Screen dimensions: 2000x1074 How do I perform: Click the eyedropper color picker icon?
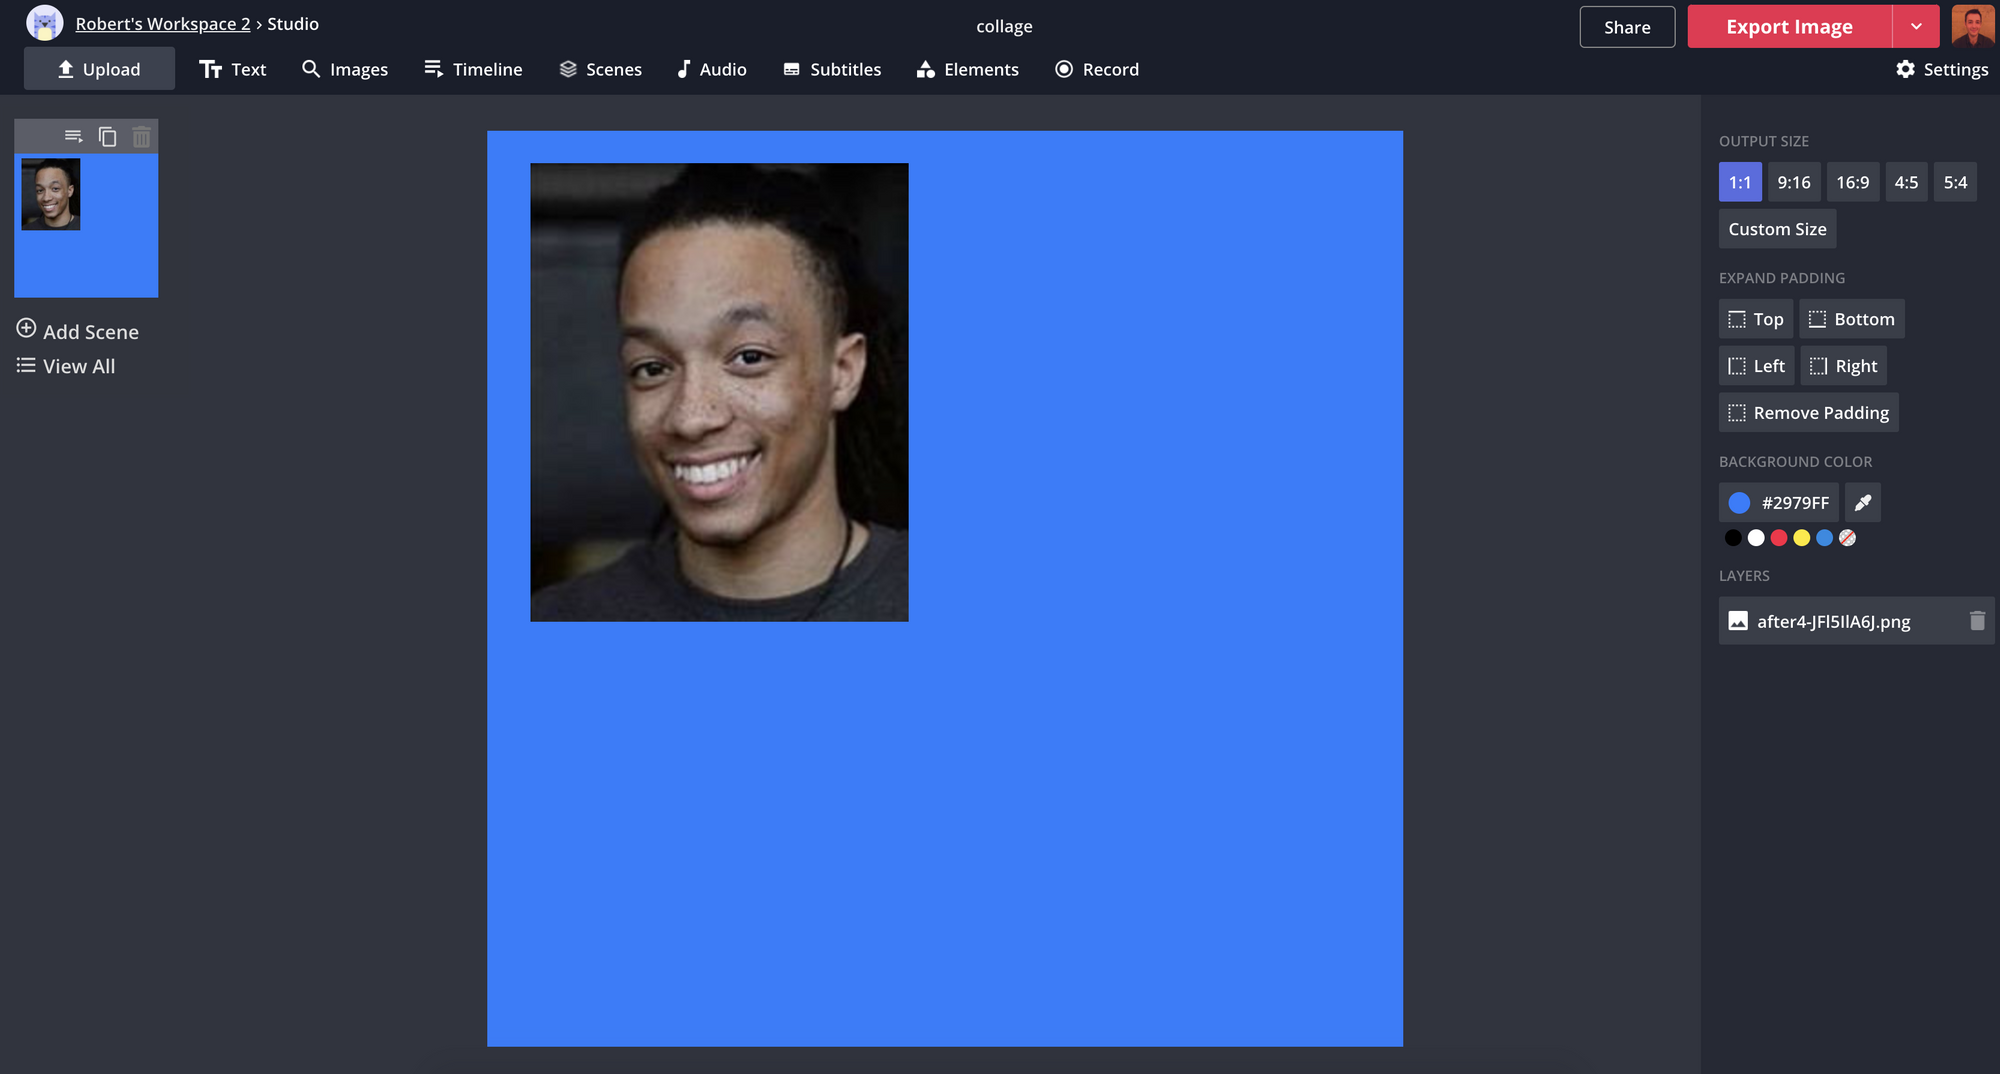click(x=1862, y=503)
